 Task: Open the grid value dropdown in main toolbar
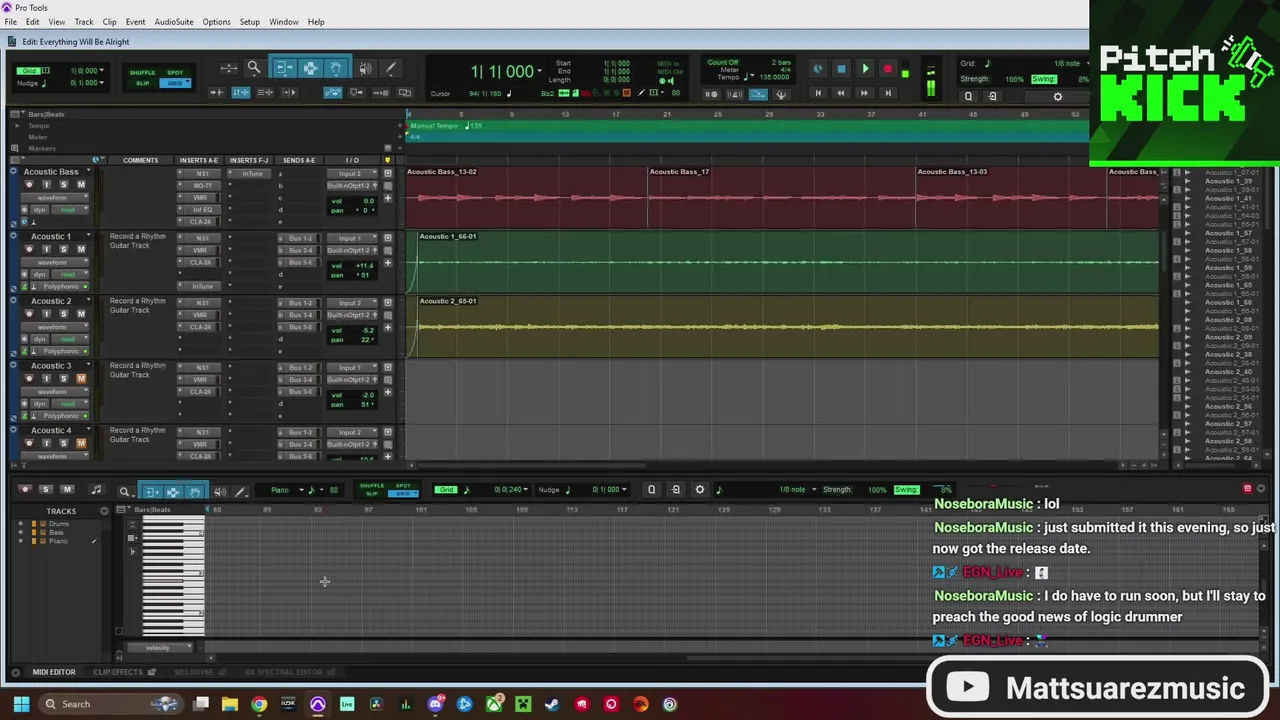[102, 71]
